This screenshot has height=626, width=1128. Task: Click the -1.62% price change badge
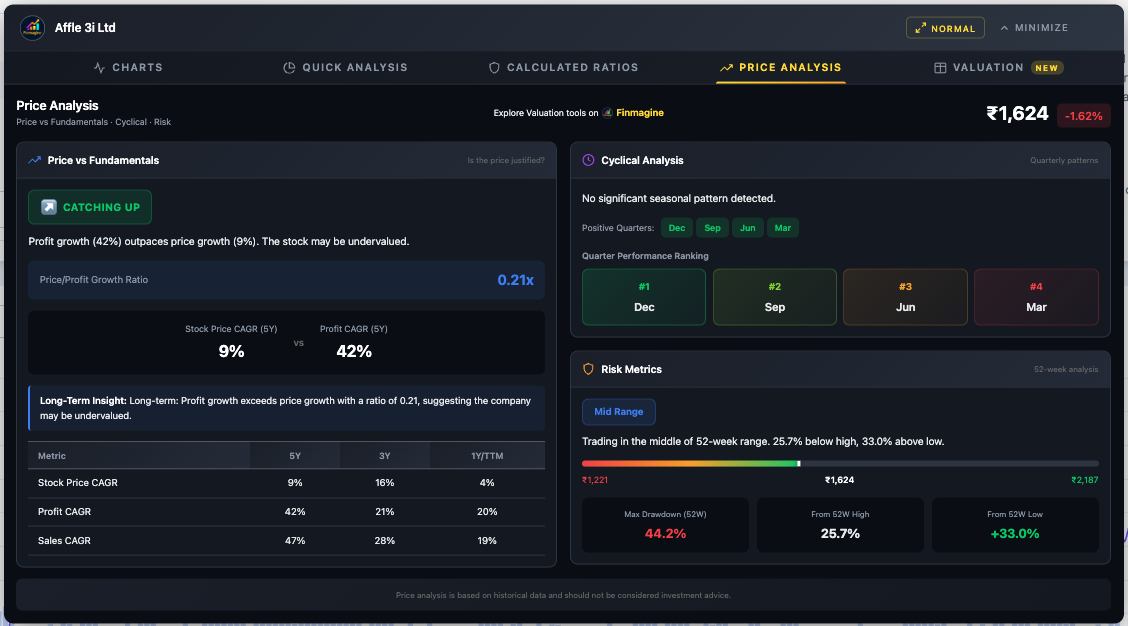1083,115
